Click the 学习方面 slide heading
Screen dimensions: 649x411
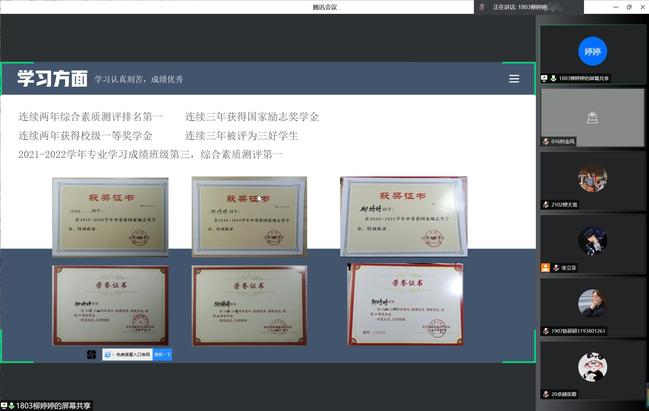coord(51,78)
